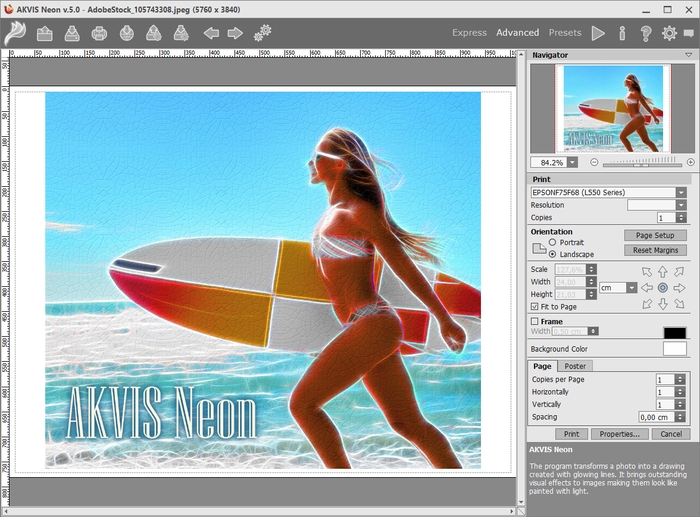This screenshot has width=700, height=517.
Task: Undo with the left arrow toolbar icon
Action: [x=211, y=33]
